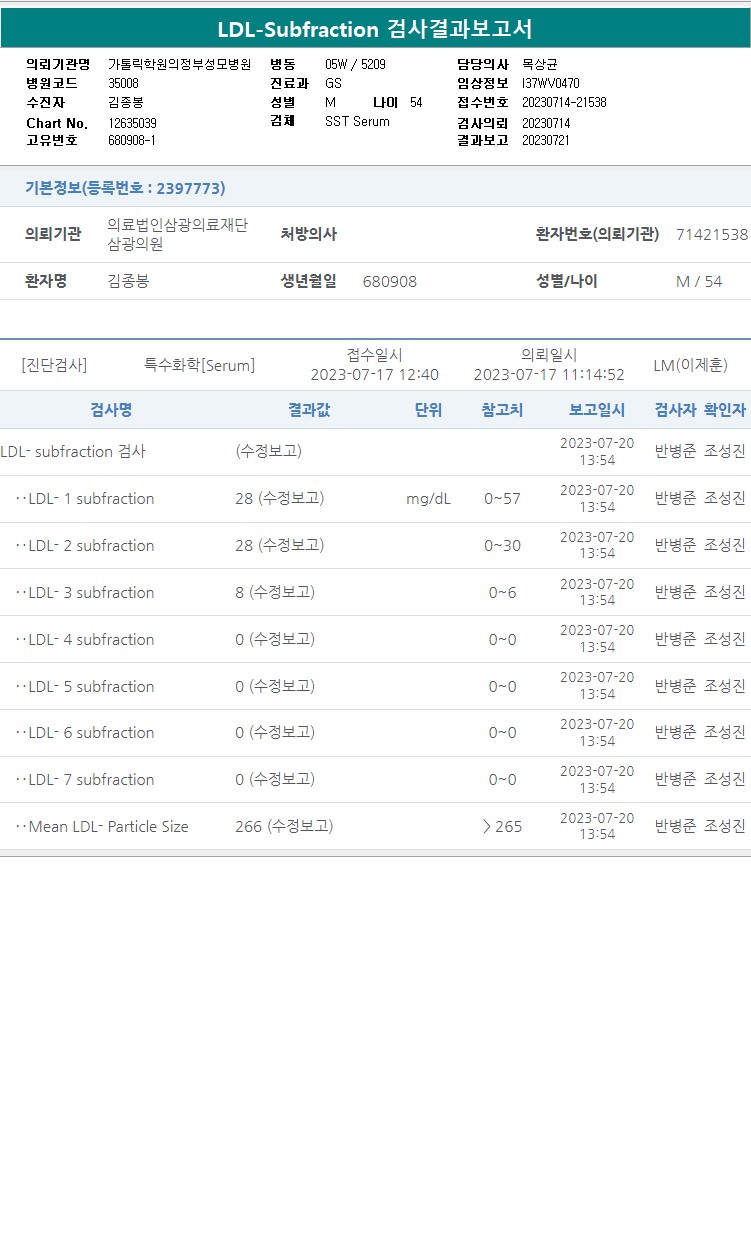
Task: Click LDL- 7 subfraction row name
Action: coord(85,779)
